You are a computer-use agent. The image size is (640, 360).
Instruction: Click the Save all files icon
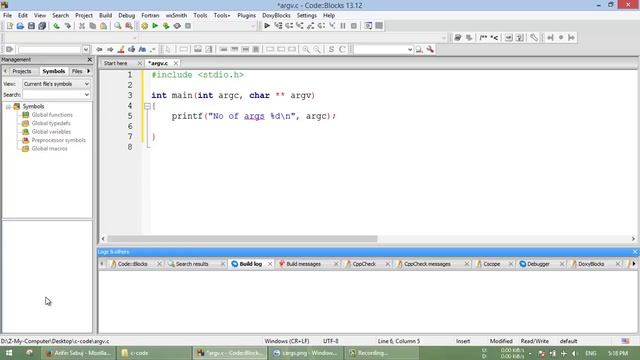[42, 26]
